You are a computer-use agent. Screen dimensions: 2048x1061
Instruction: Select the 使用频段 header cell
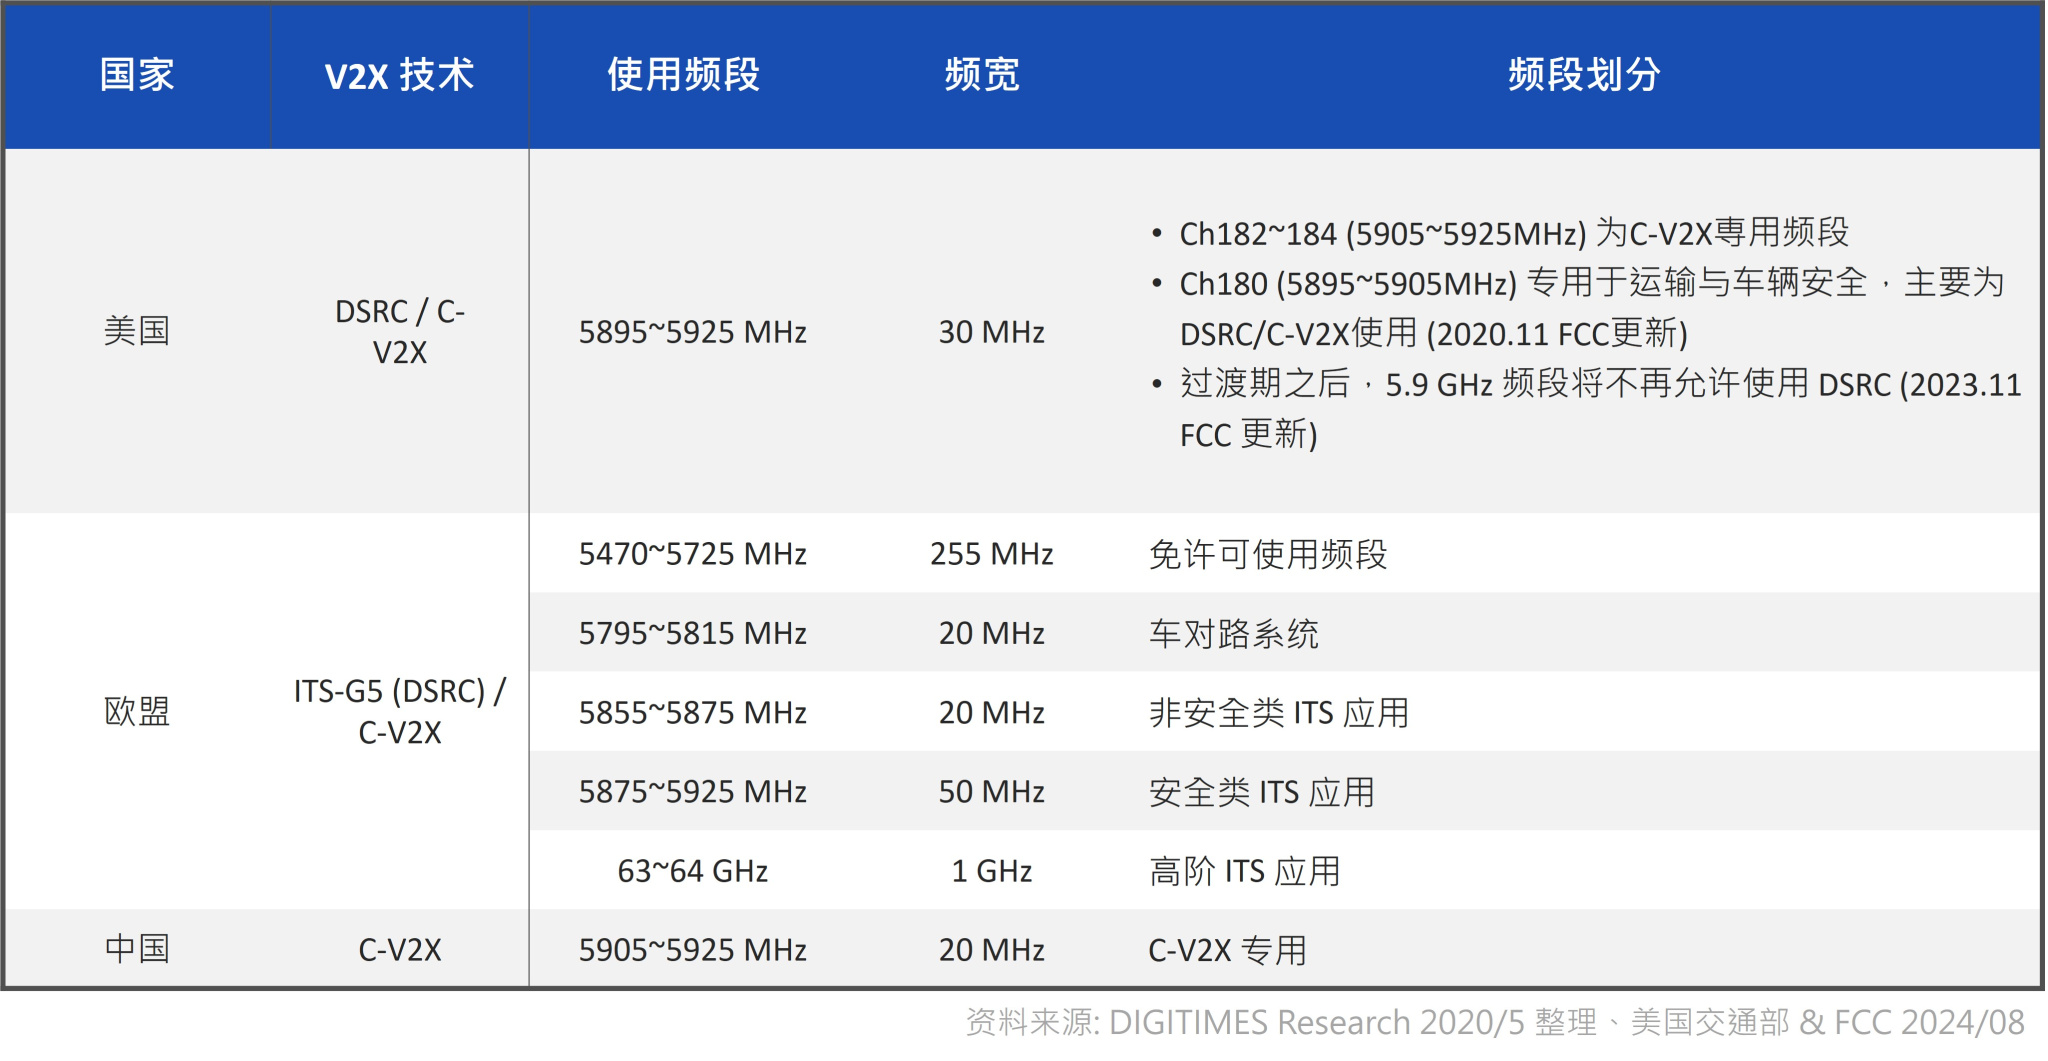coord(684,75)
